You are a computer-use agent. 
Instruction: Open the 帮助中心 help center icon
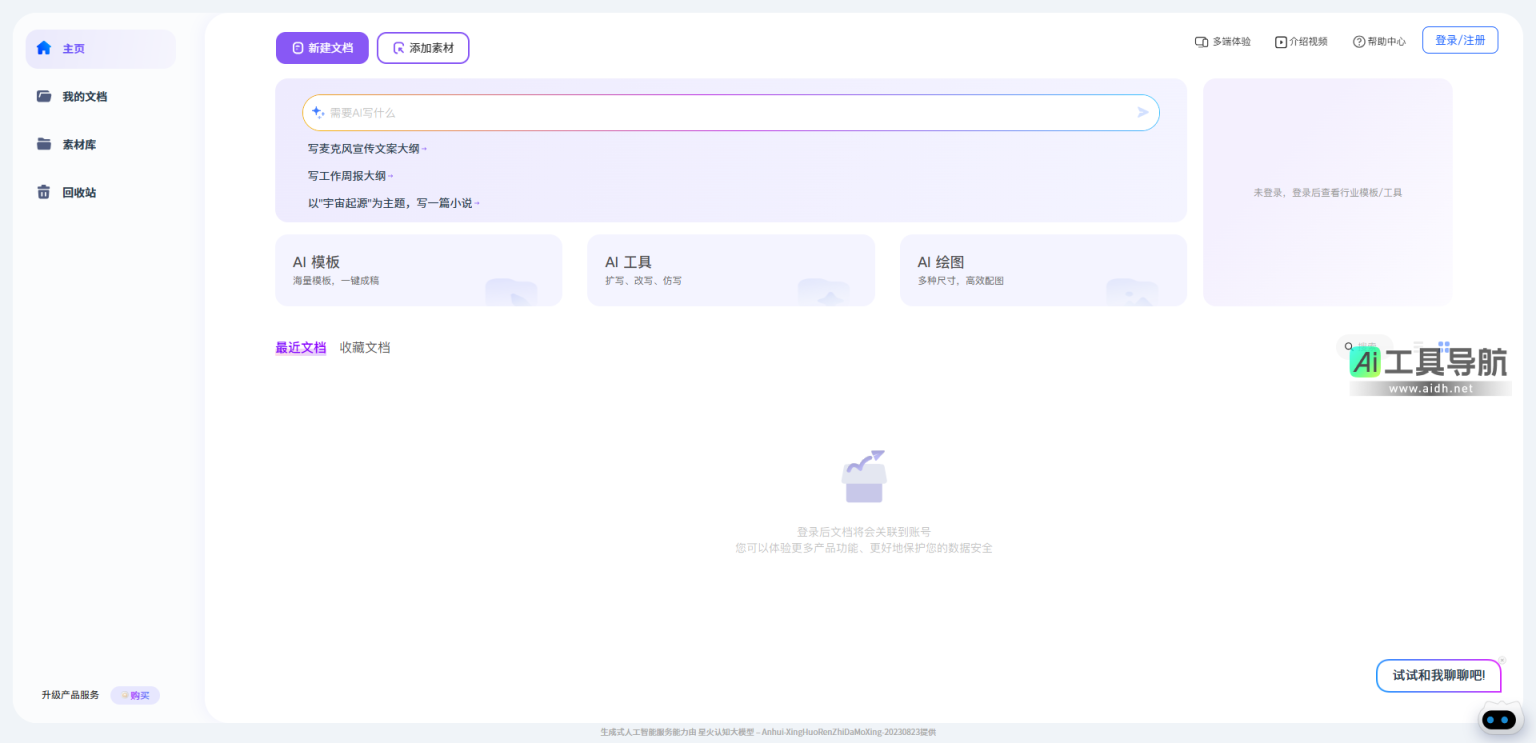point(1357,41)
